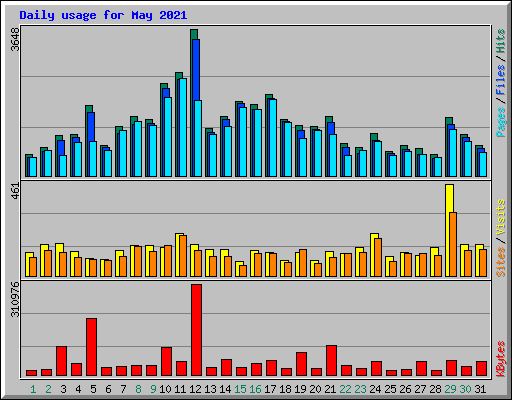Click the 3648 y-axis value

15,39
